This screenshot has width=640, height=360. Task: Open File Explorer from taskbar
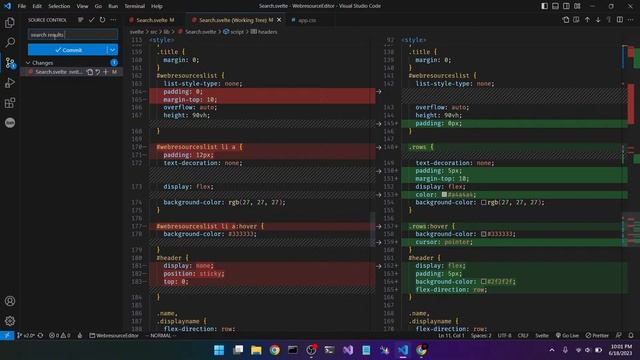click(x=256, y=350)
